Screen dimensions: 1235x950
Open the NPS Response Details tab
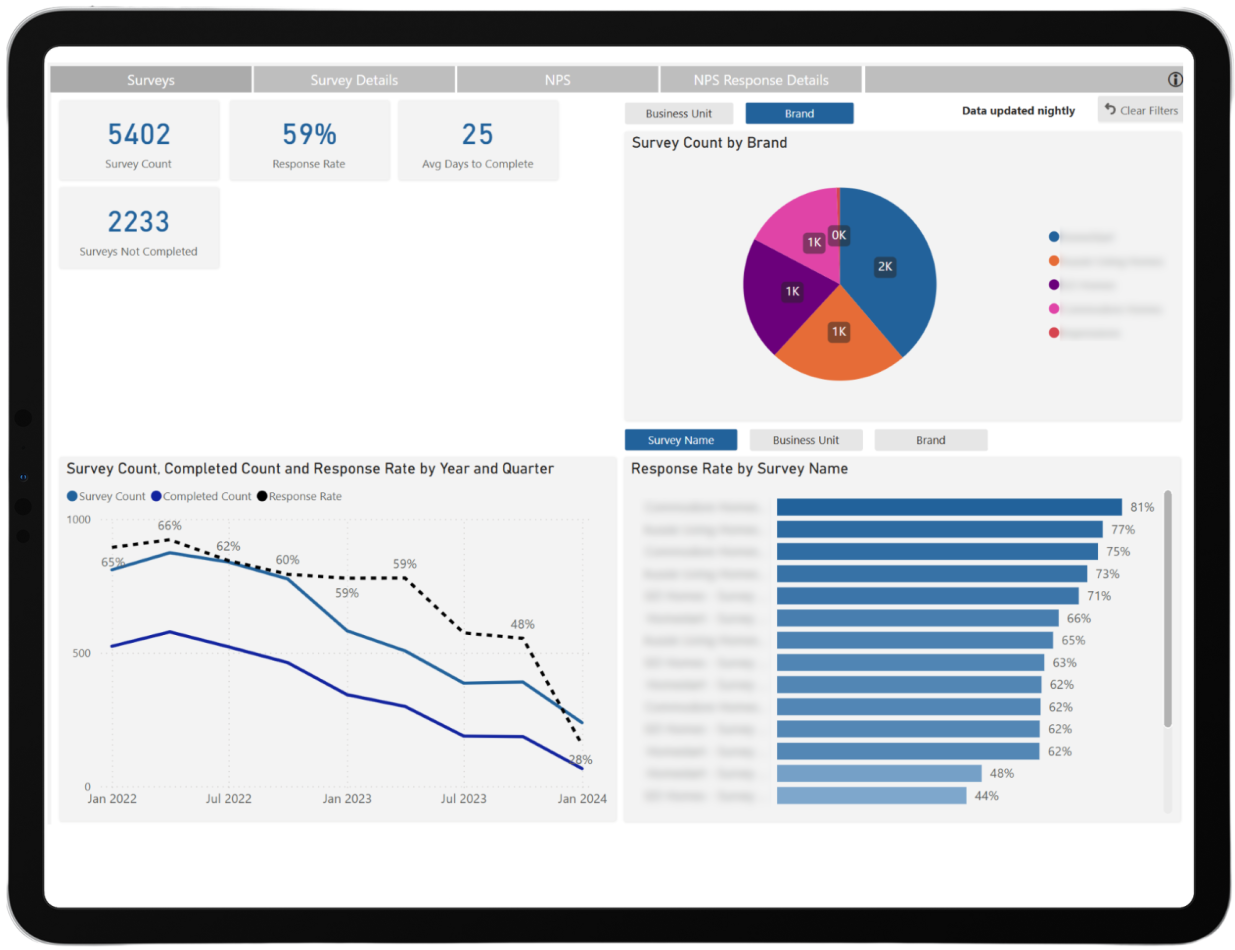[x=761, y=79]
